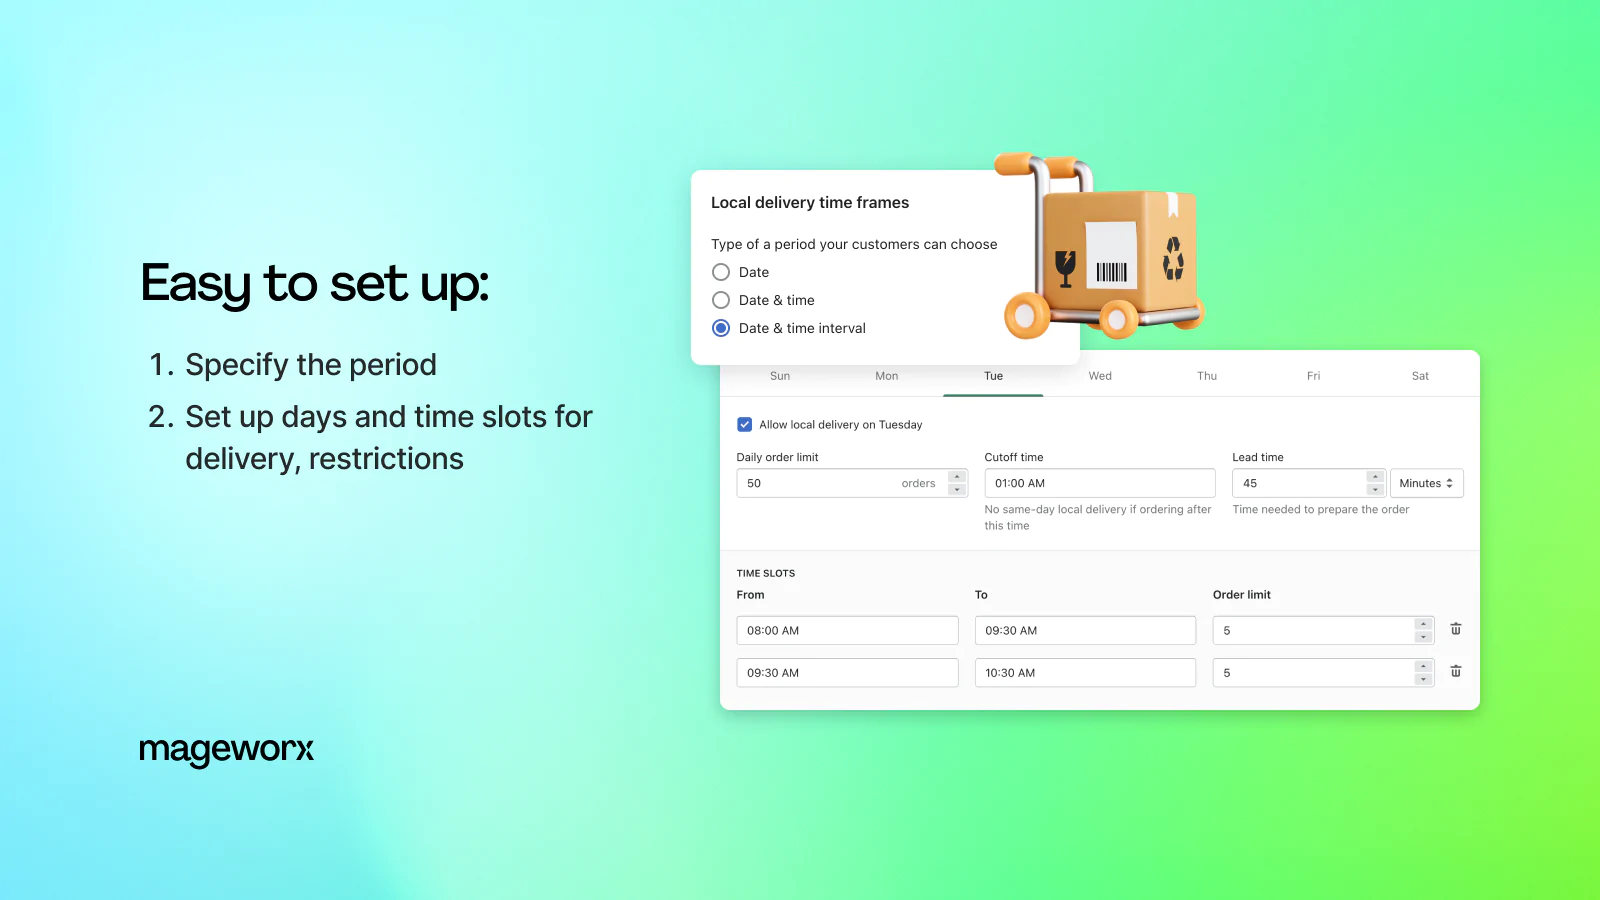This screenshot has height=900, width=1600.
Task: Select the Date & time interval option
Action: pos(721,328)
